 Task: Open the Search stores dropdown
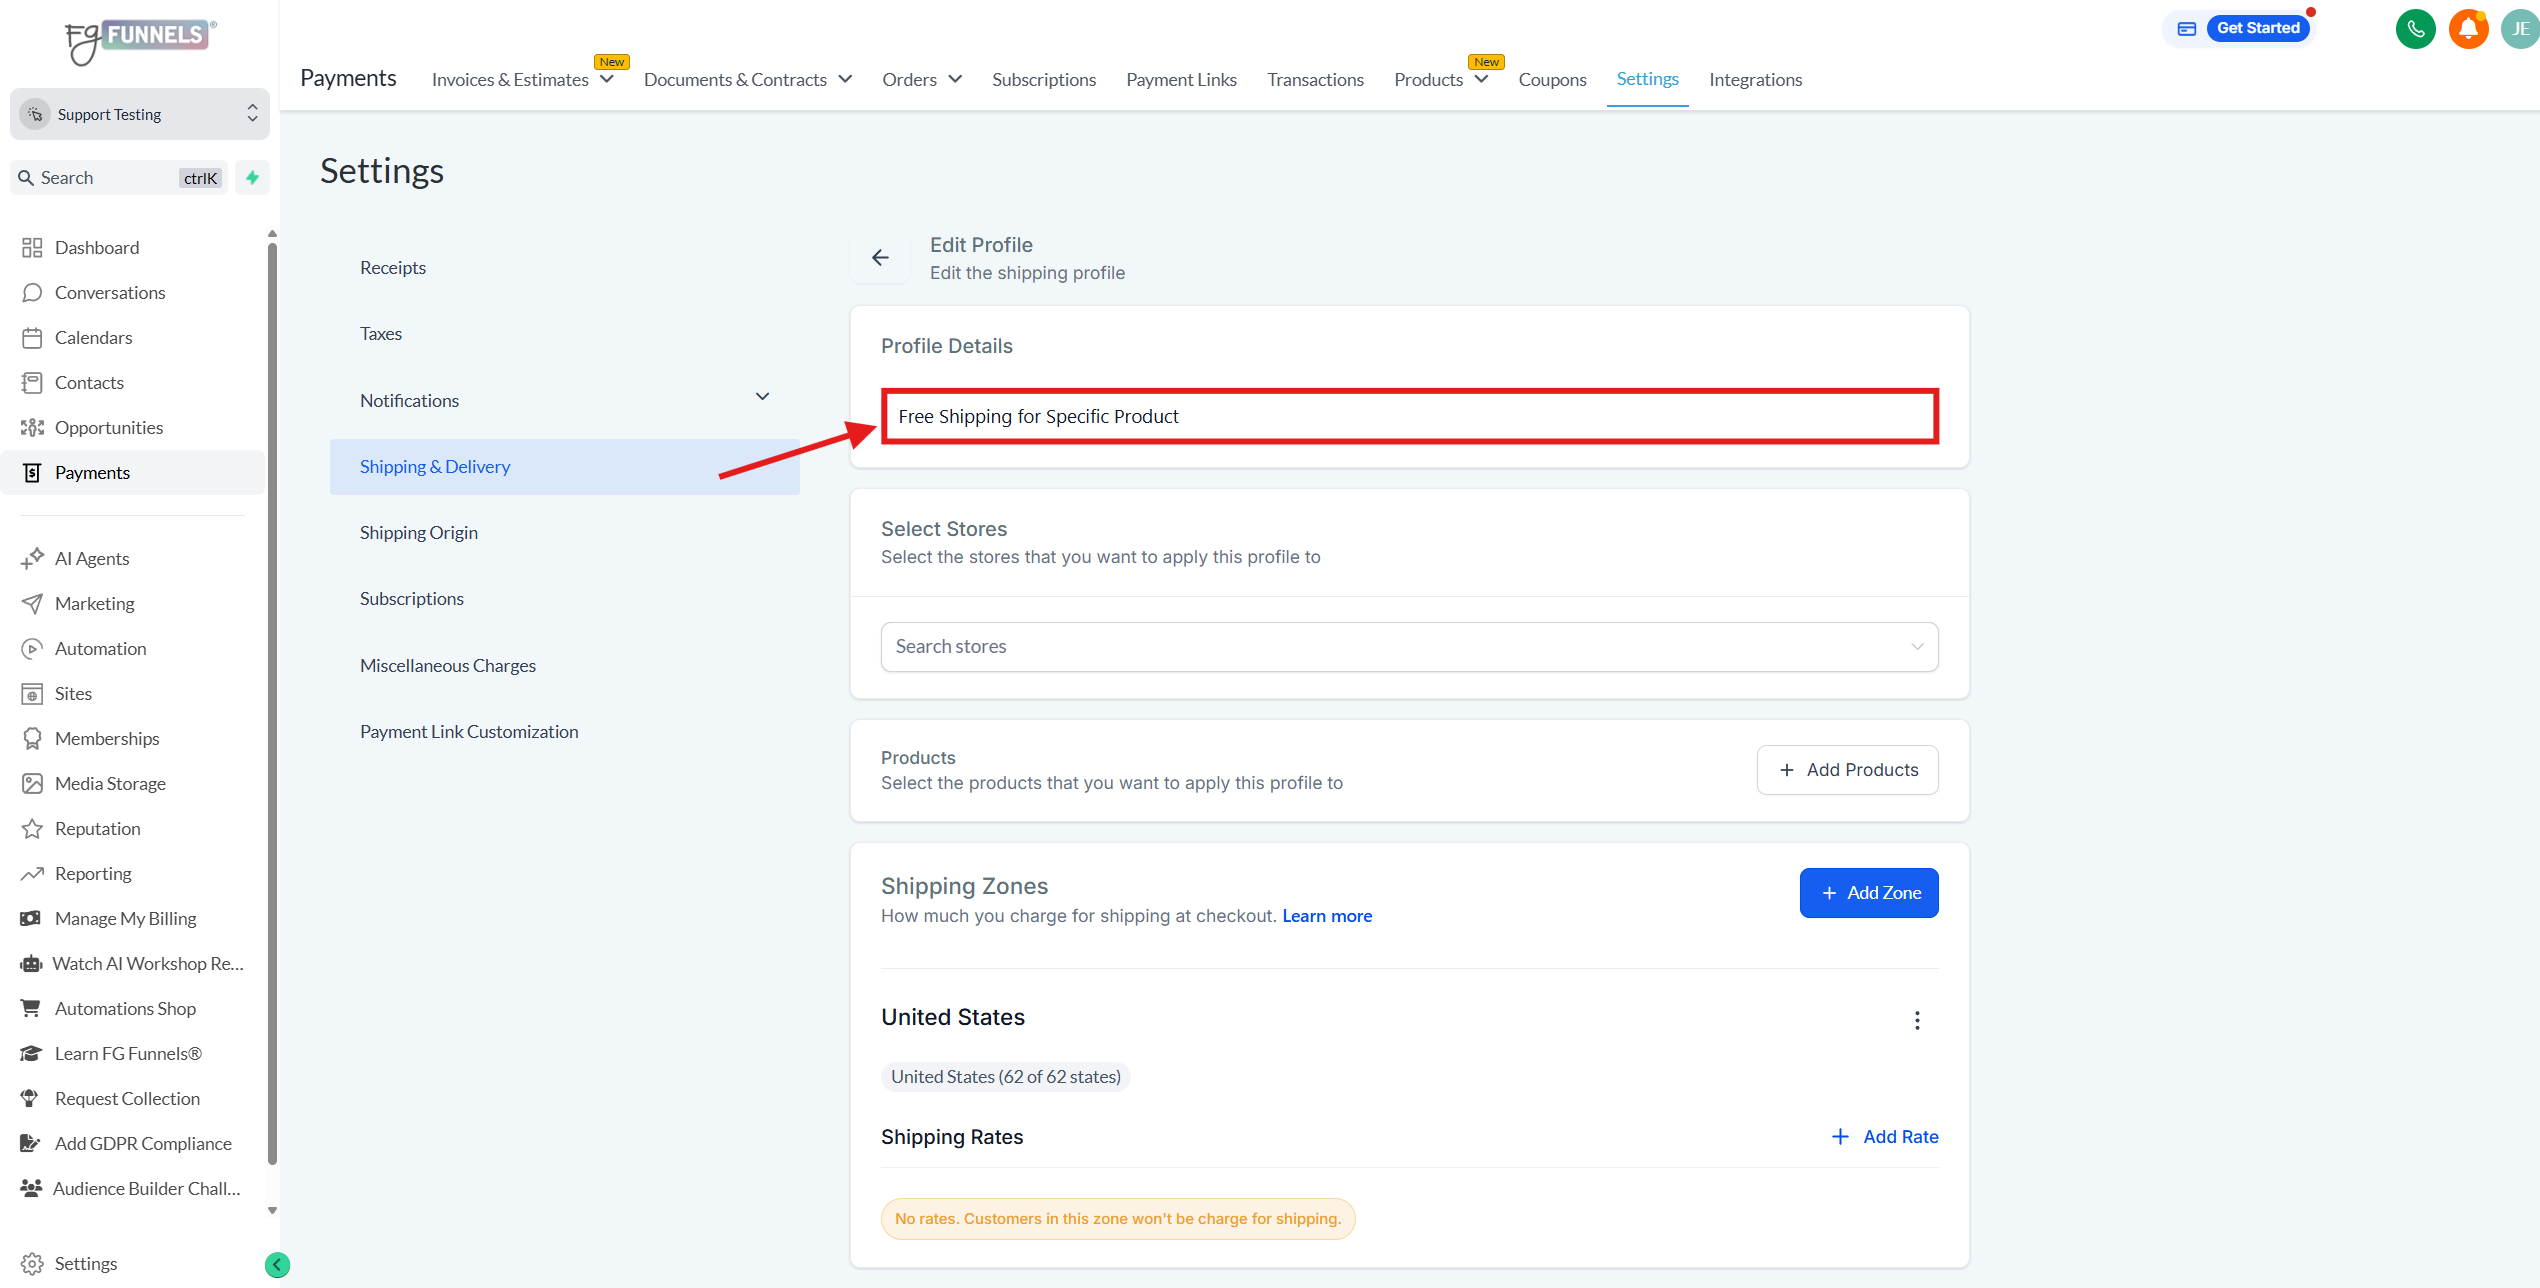pyautogui.click(x=1408, y=647)
